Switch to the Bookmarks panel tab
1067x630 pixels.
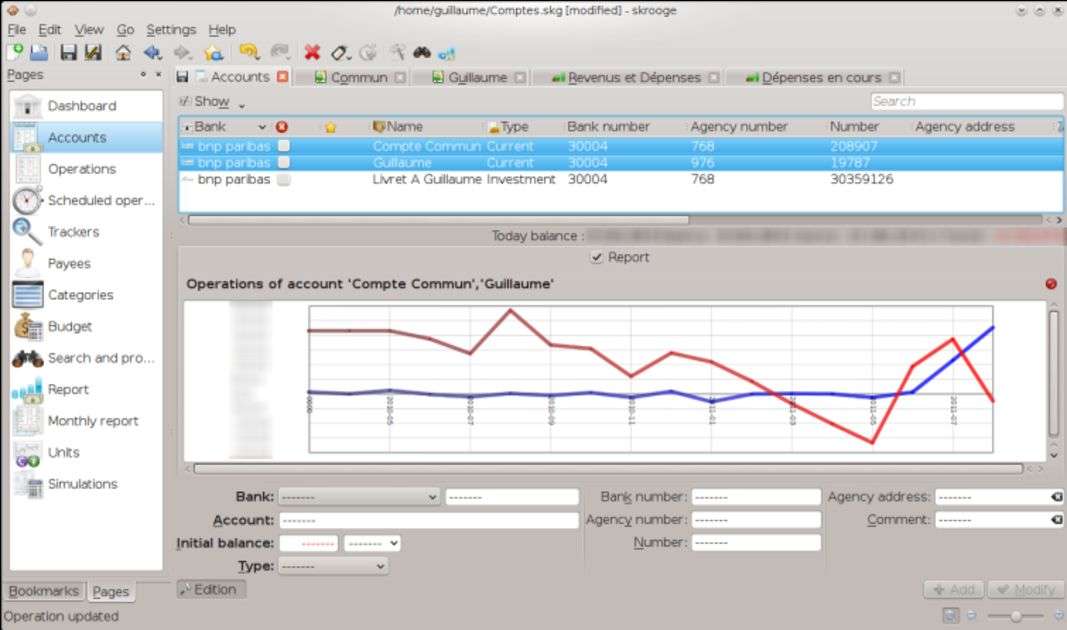[x=44, y=591]
